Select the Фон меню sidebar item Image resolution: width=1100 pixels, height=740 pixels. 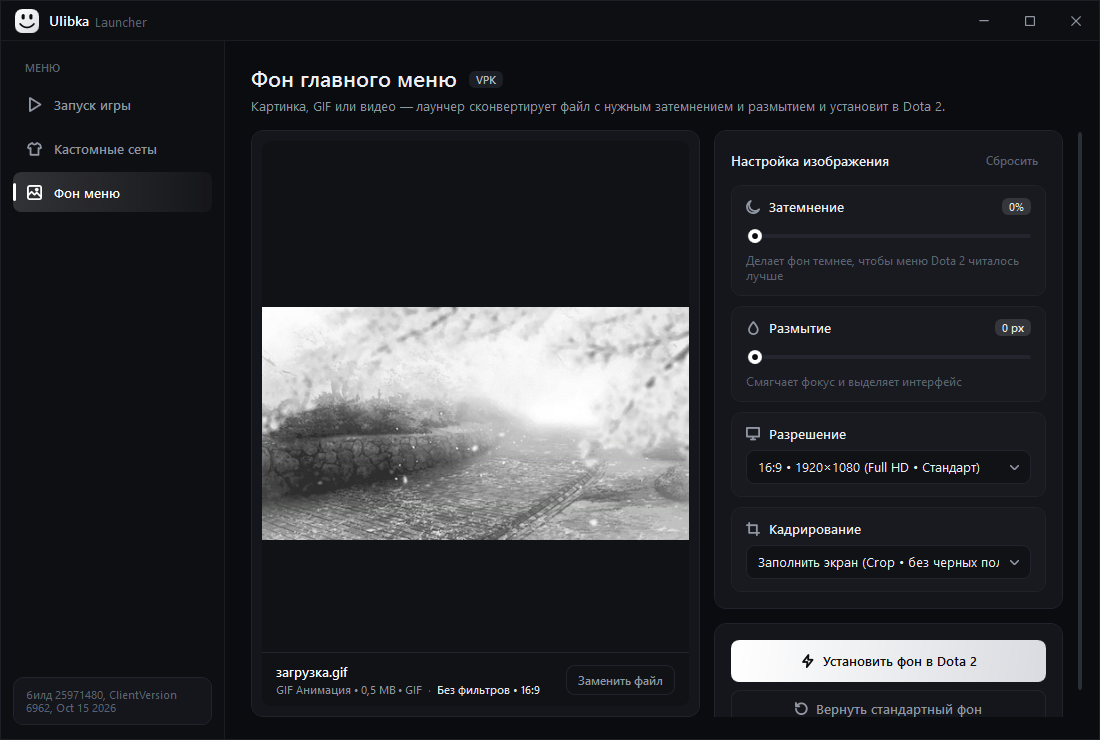pyautogui.click(x=112, y=192)
